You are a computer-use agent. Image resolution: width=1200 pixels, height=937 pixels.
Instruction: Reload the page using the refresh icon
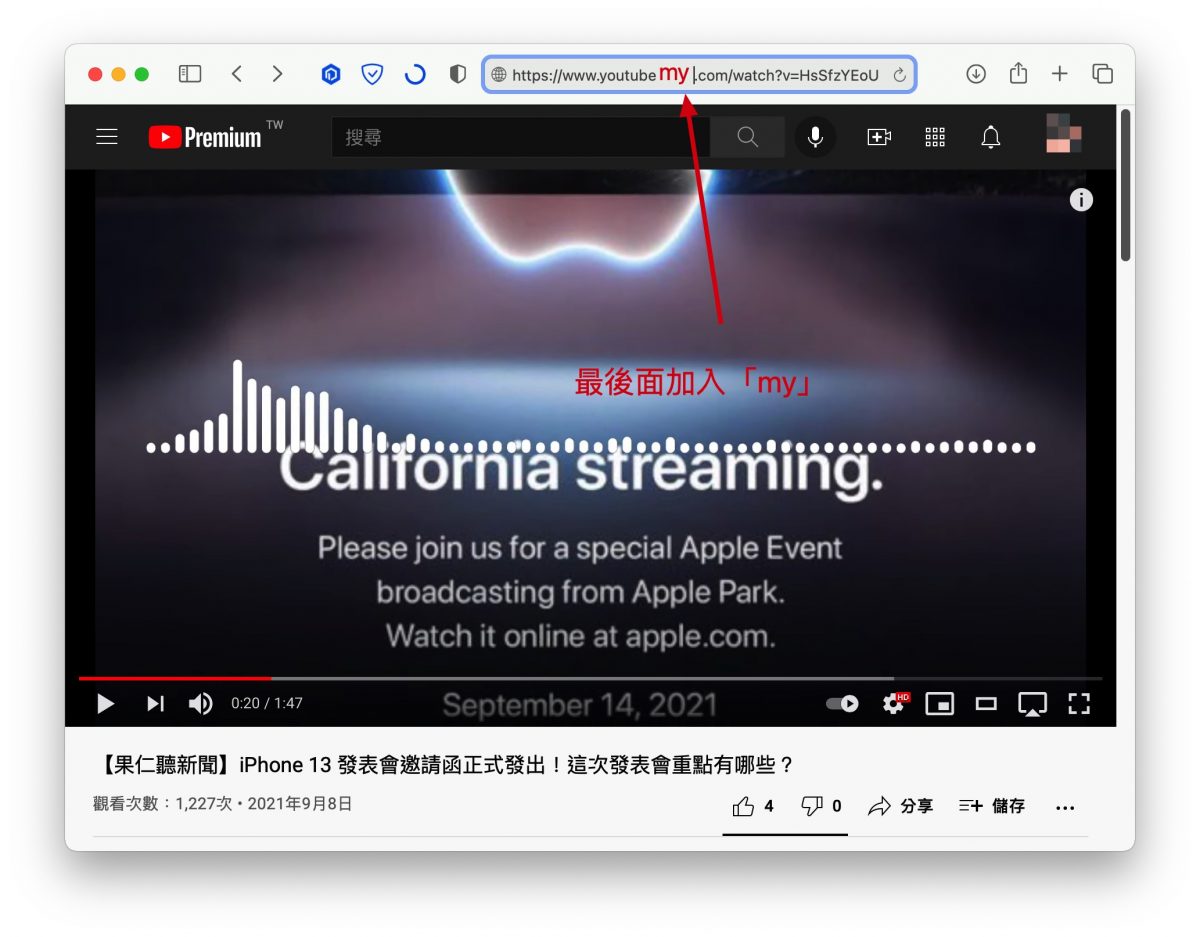899,75
